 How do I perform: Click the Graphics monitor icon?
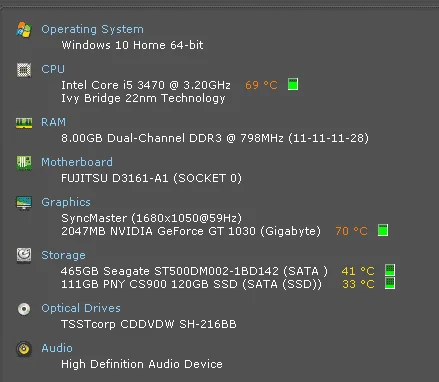24,203
